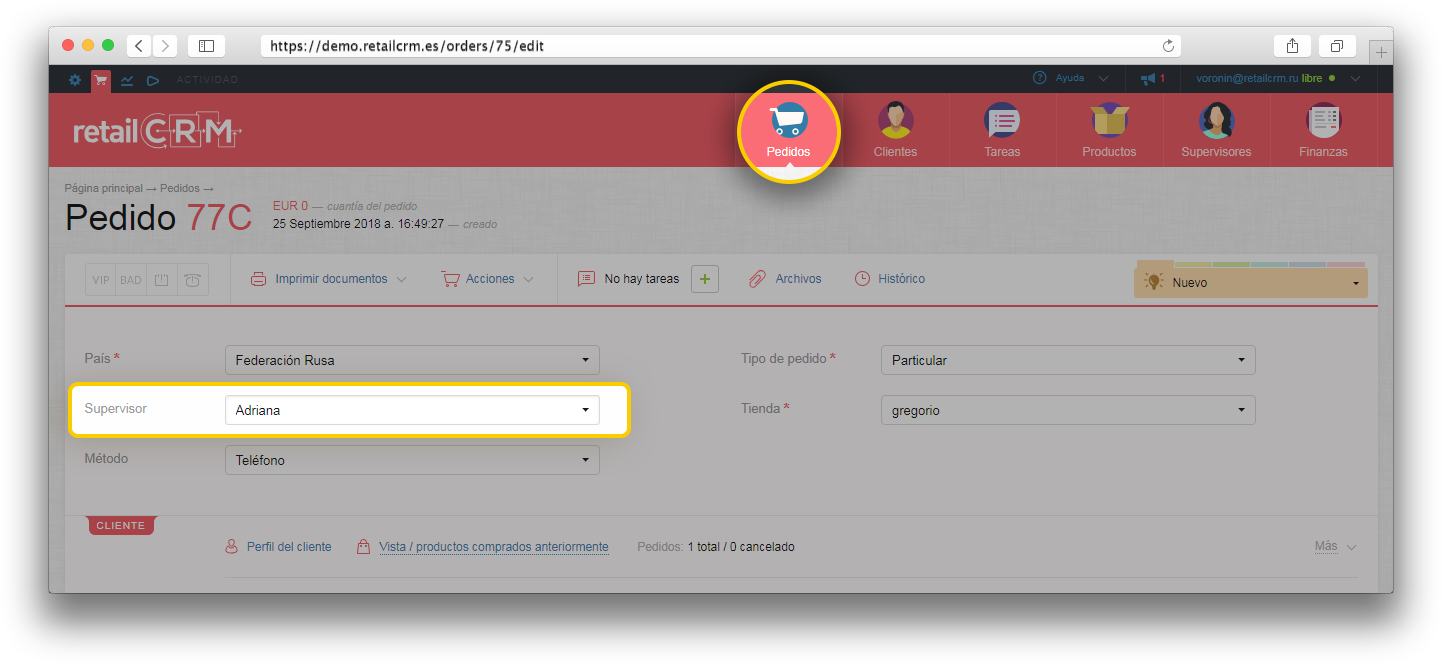Open the Método dropdown showing Teléfono
The width and height of the screenshot is (1442, 664).
coord(412,460)
